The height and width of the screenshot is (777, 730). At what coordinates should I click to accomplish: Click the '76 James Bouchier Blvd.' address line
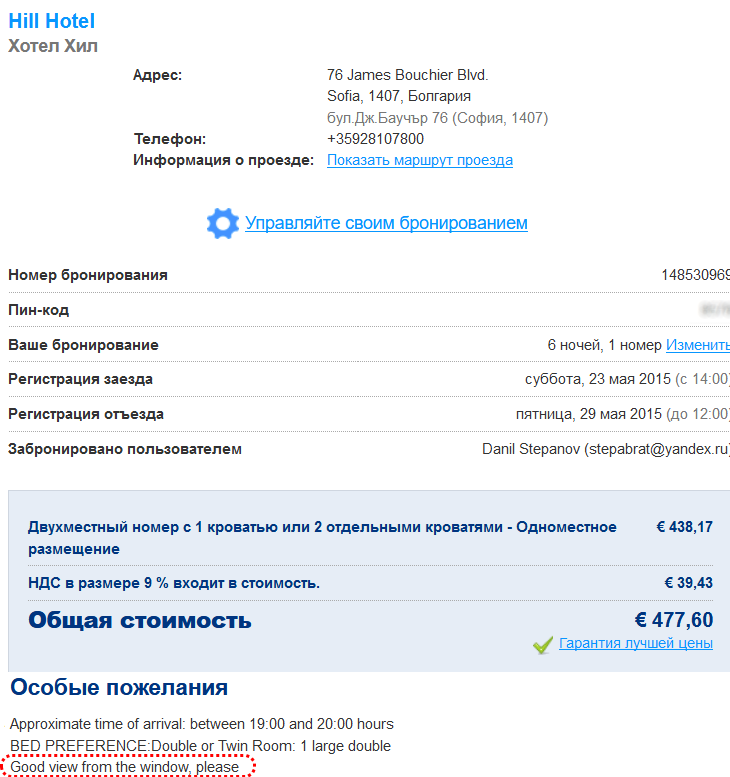[x=408, y=75]
